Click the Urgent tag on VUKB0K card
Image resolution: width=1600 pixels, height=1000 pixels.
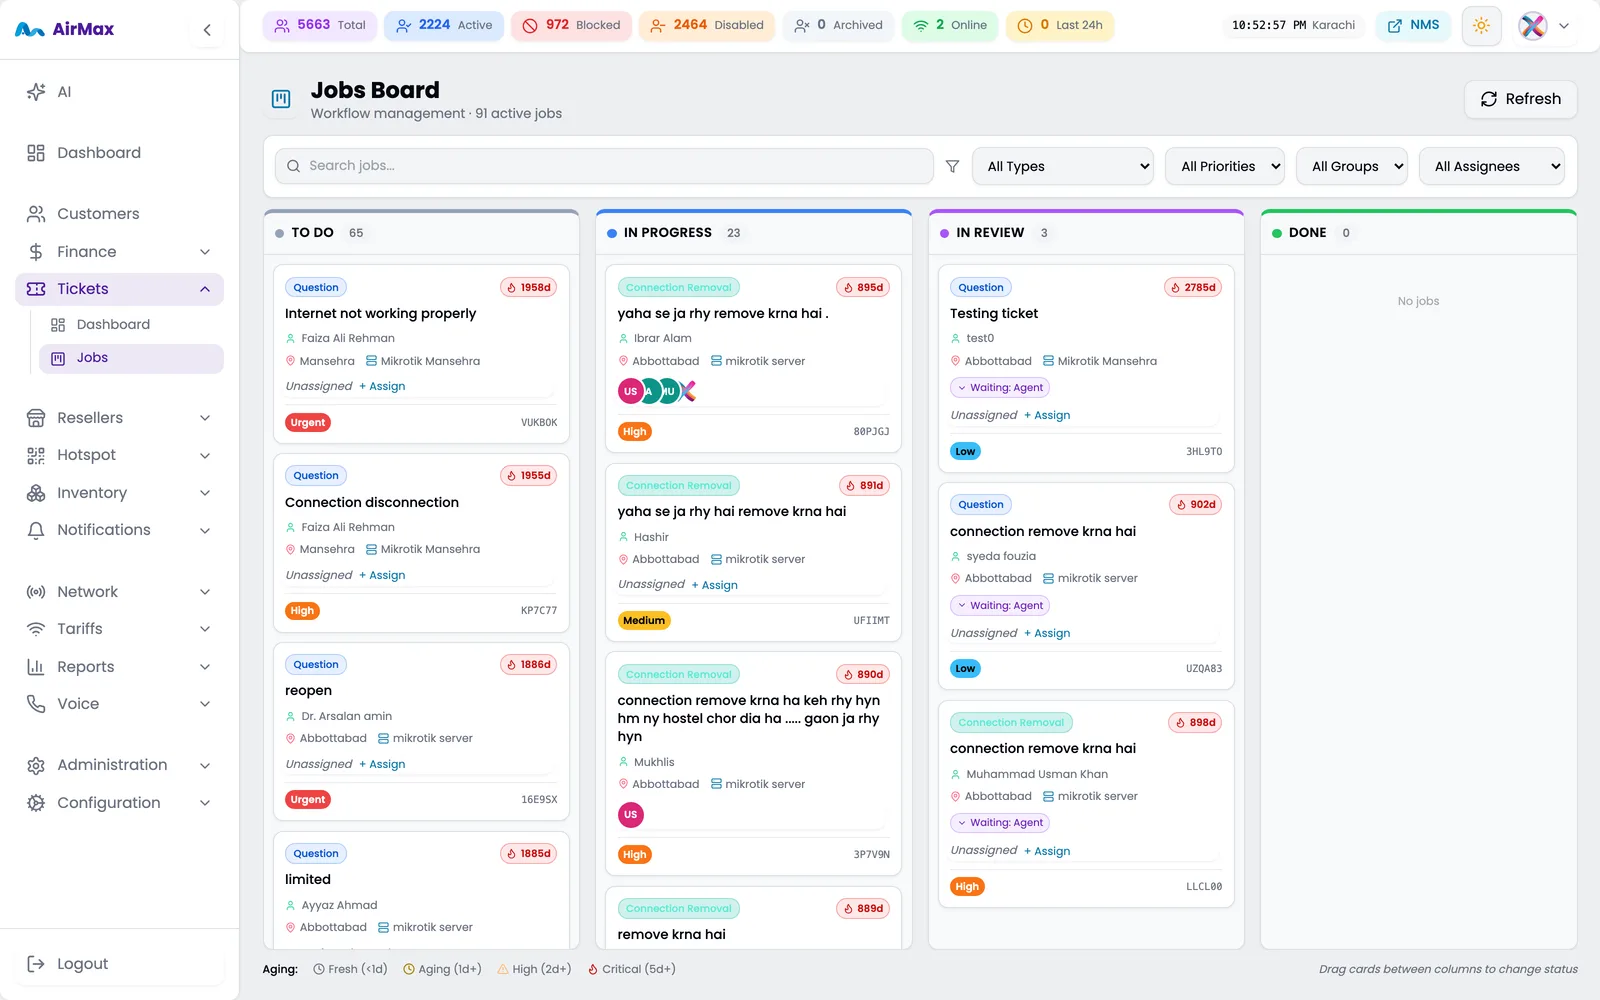click(308, 423)
